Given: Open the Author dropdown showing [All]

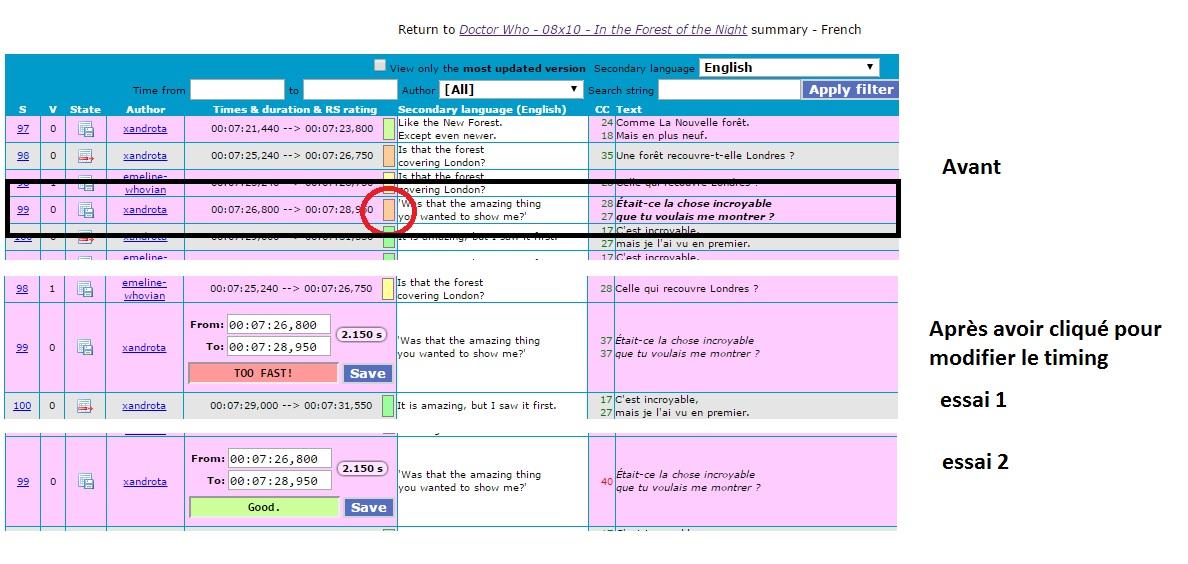Looking at the screenshot, I should (512, 89).
